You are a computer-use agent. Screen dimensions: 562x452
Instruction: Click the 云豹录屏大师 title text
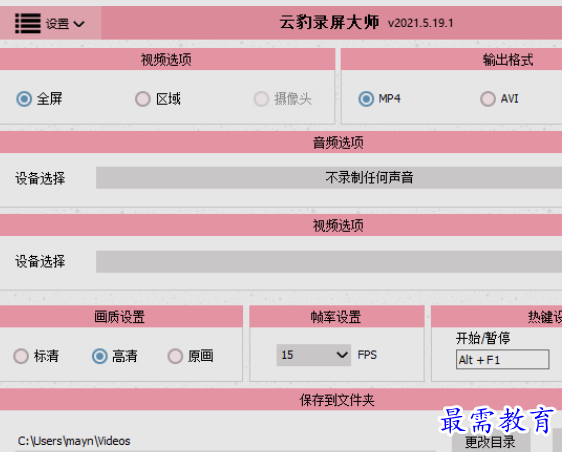point(329,23)
